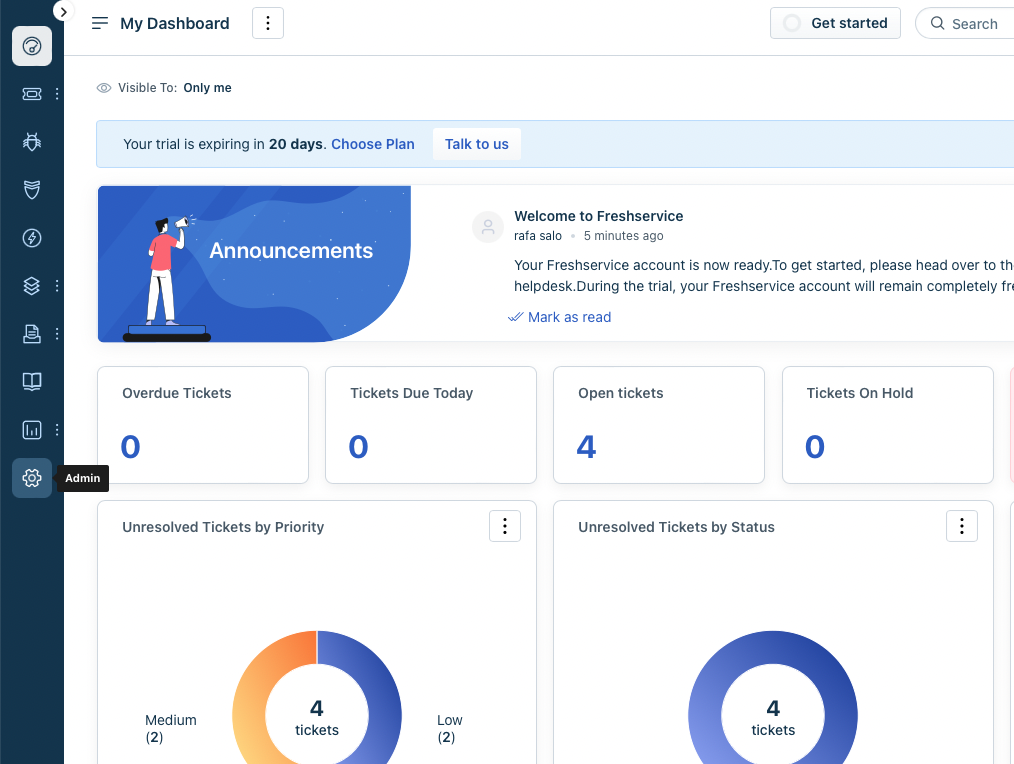Open Assets submenu dots in sidebar
1014x764 pixels.
coord(57,285)
